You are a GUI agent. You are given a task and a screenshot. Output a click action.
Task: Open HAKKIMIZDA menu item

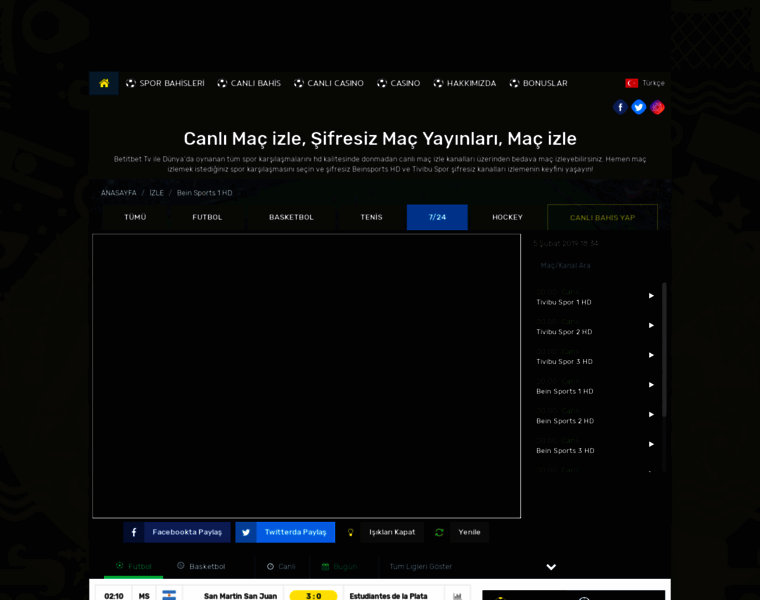point(465,83)
